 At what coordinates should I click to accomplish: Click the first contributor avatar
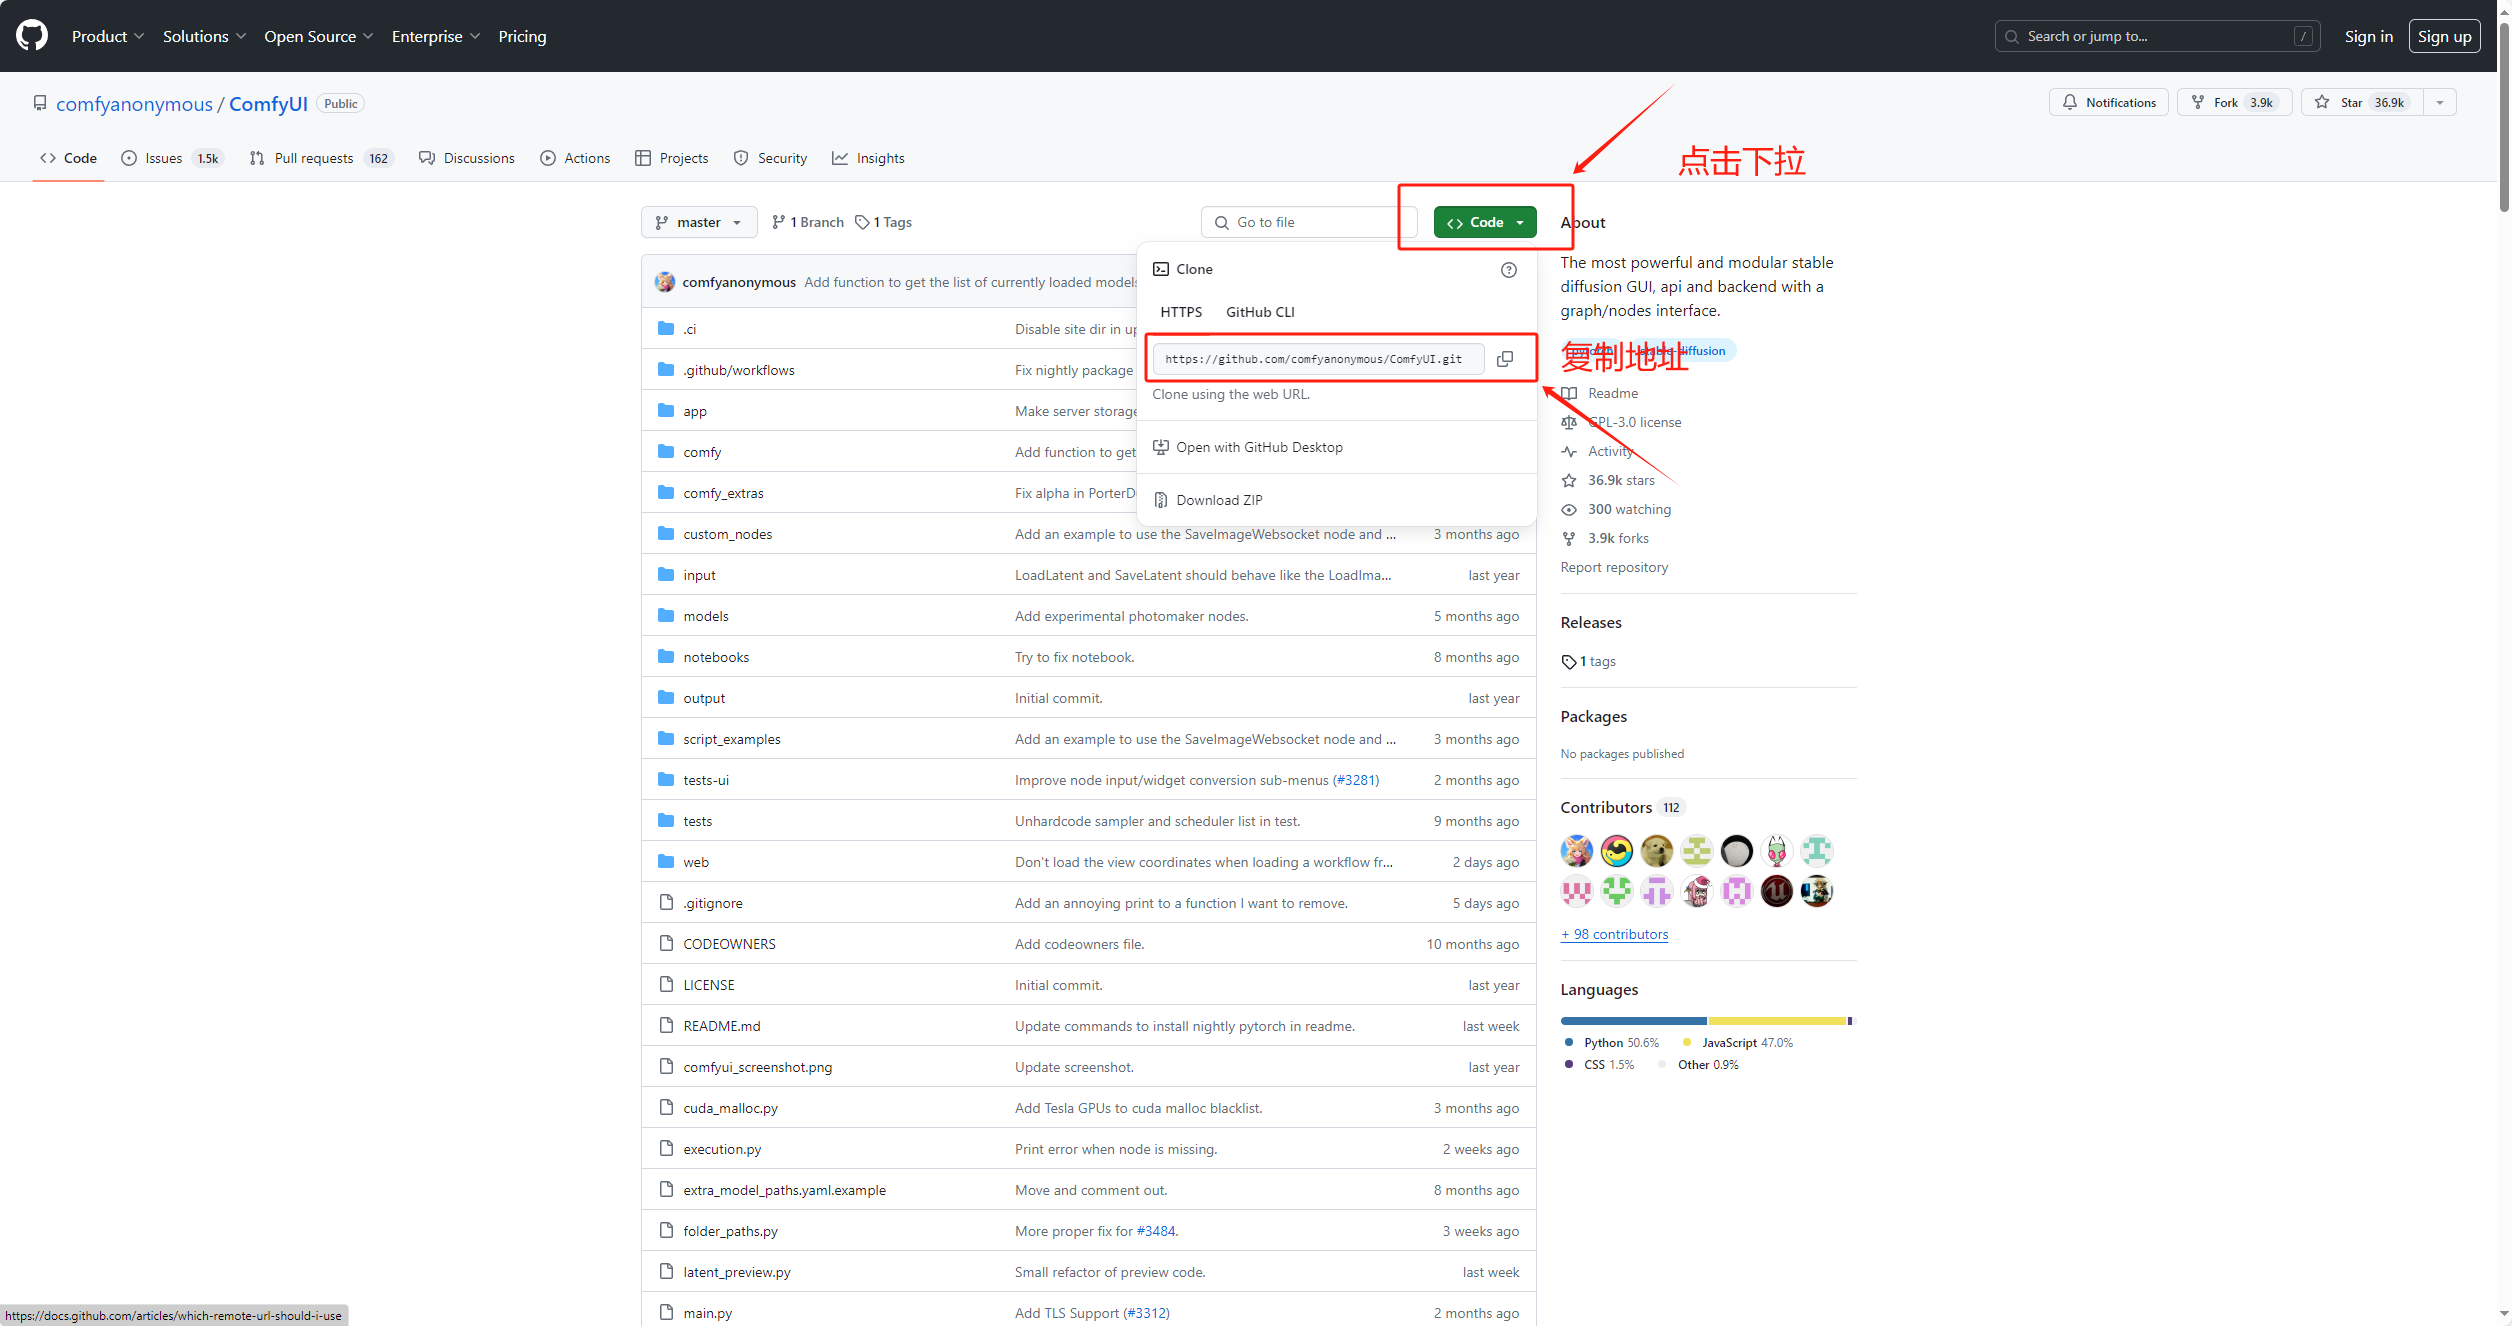point(1577,851)
